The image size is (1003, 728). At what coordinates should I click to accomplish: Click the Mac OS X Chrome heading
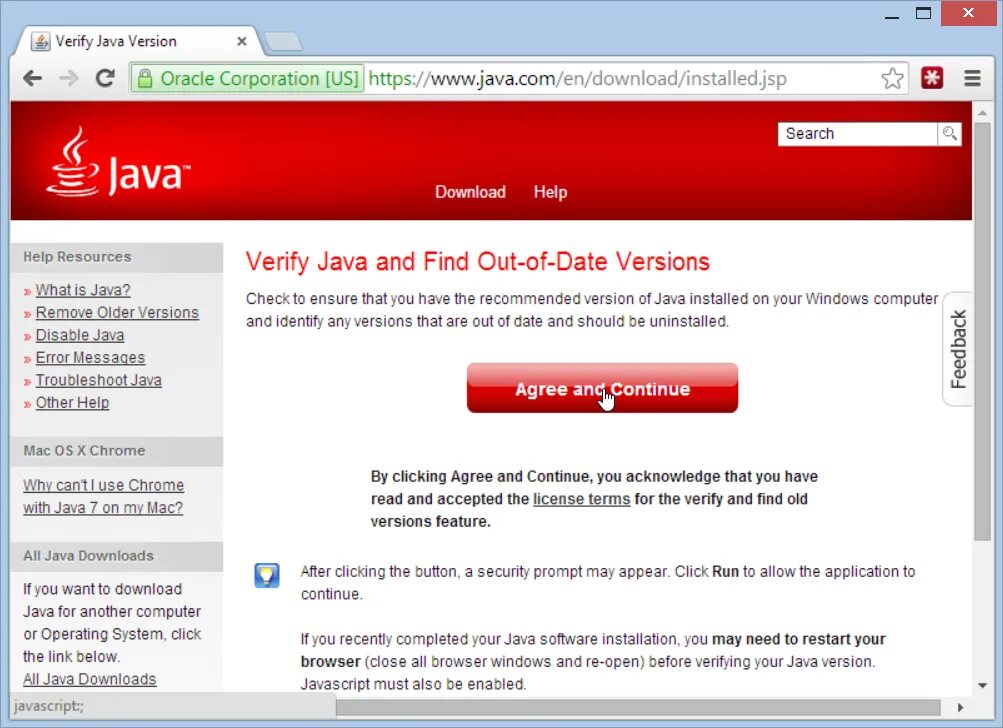tap(84, 450)
